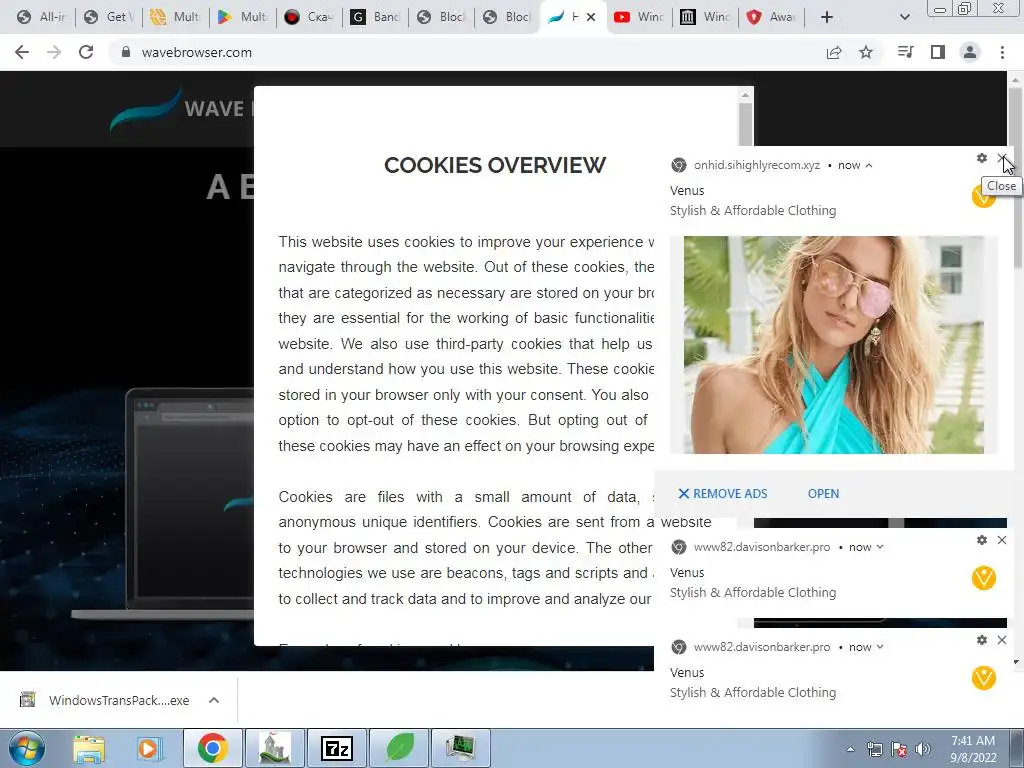Viewport: 1024px width, 768px height.
Task: Click the padlock site info icon
Action: point(126,52)
